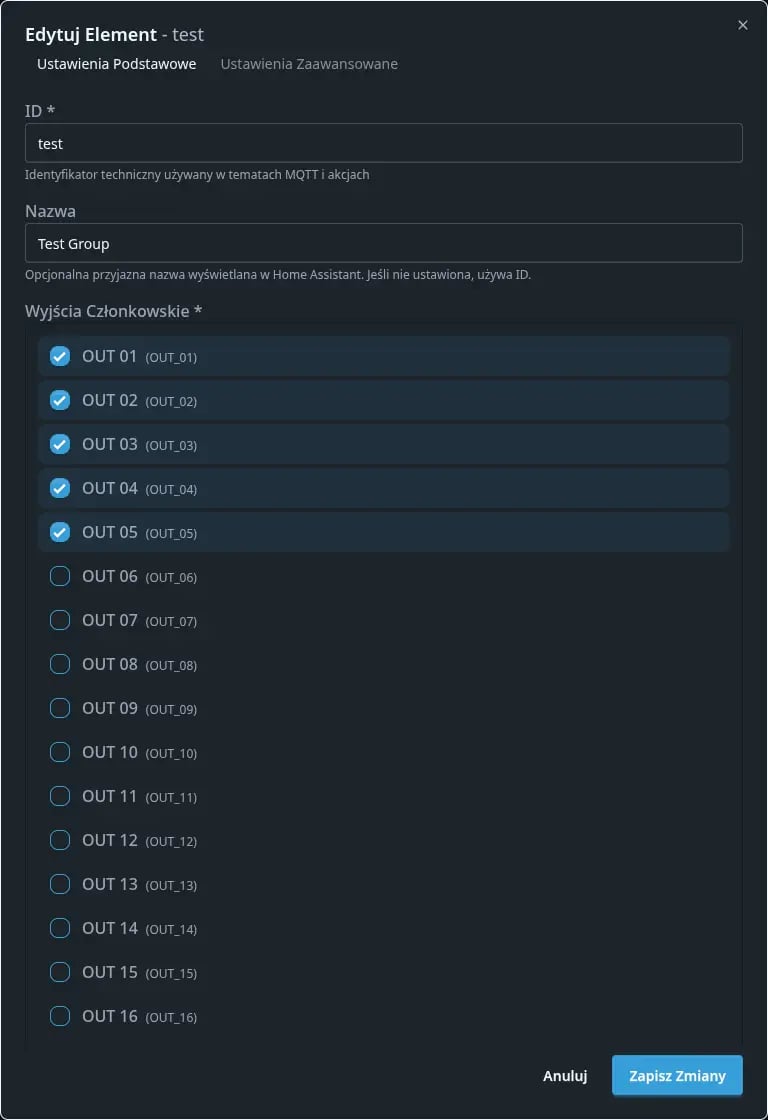Add OUT 11 to member outputs
768x1120 pixels.
point(59,796)
